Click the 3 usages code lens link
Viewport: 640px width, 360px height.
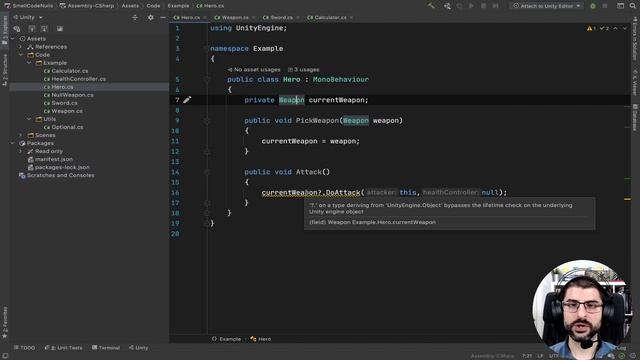coord(304,70)
